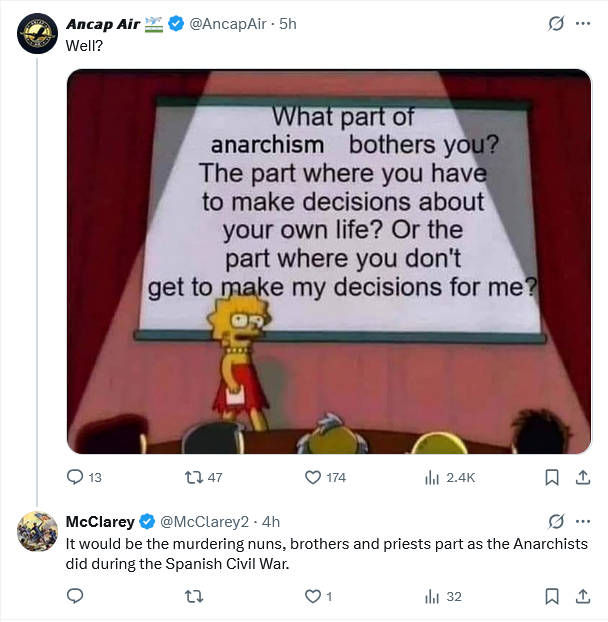Reply to McClarey's comment

(x=75, y=596)
